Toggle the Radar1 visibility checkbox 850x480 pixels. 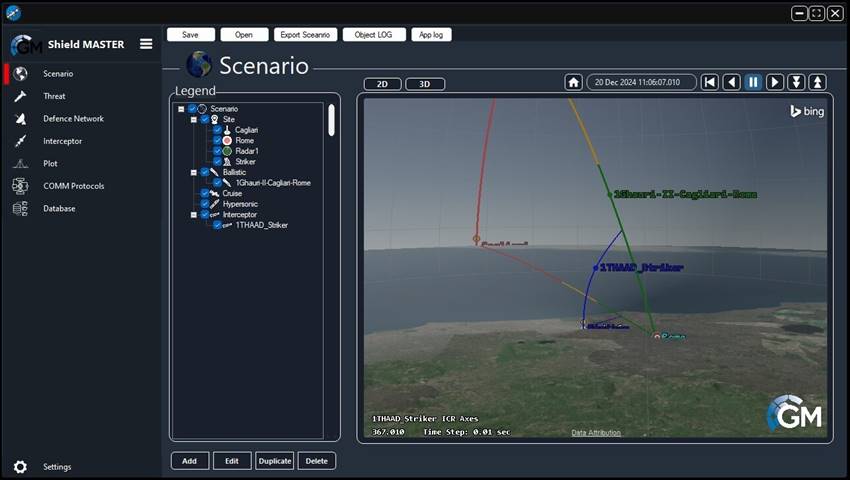pyautogui.click(x=217, y=151)
